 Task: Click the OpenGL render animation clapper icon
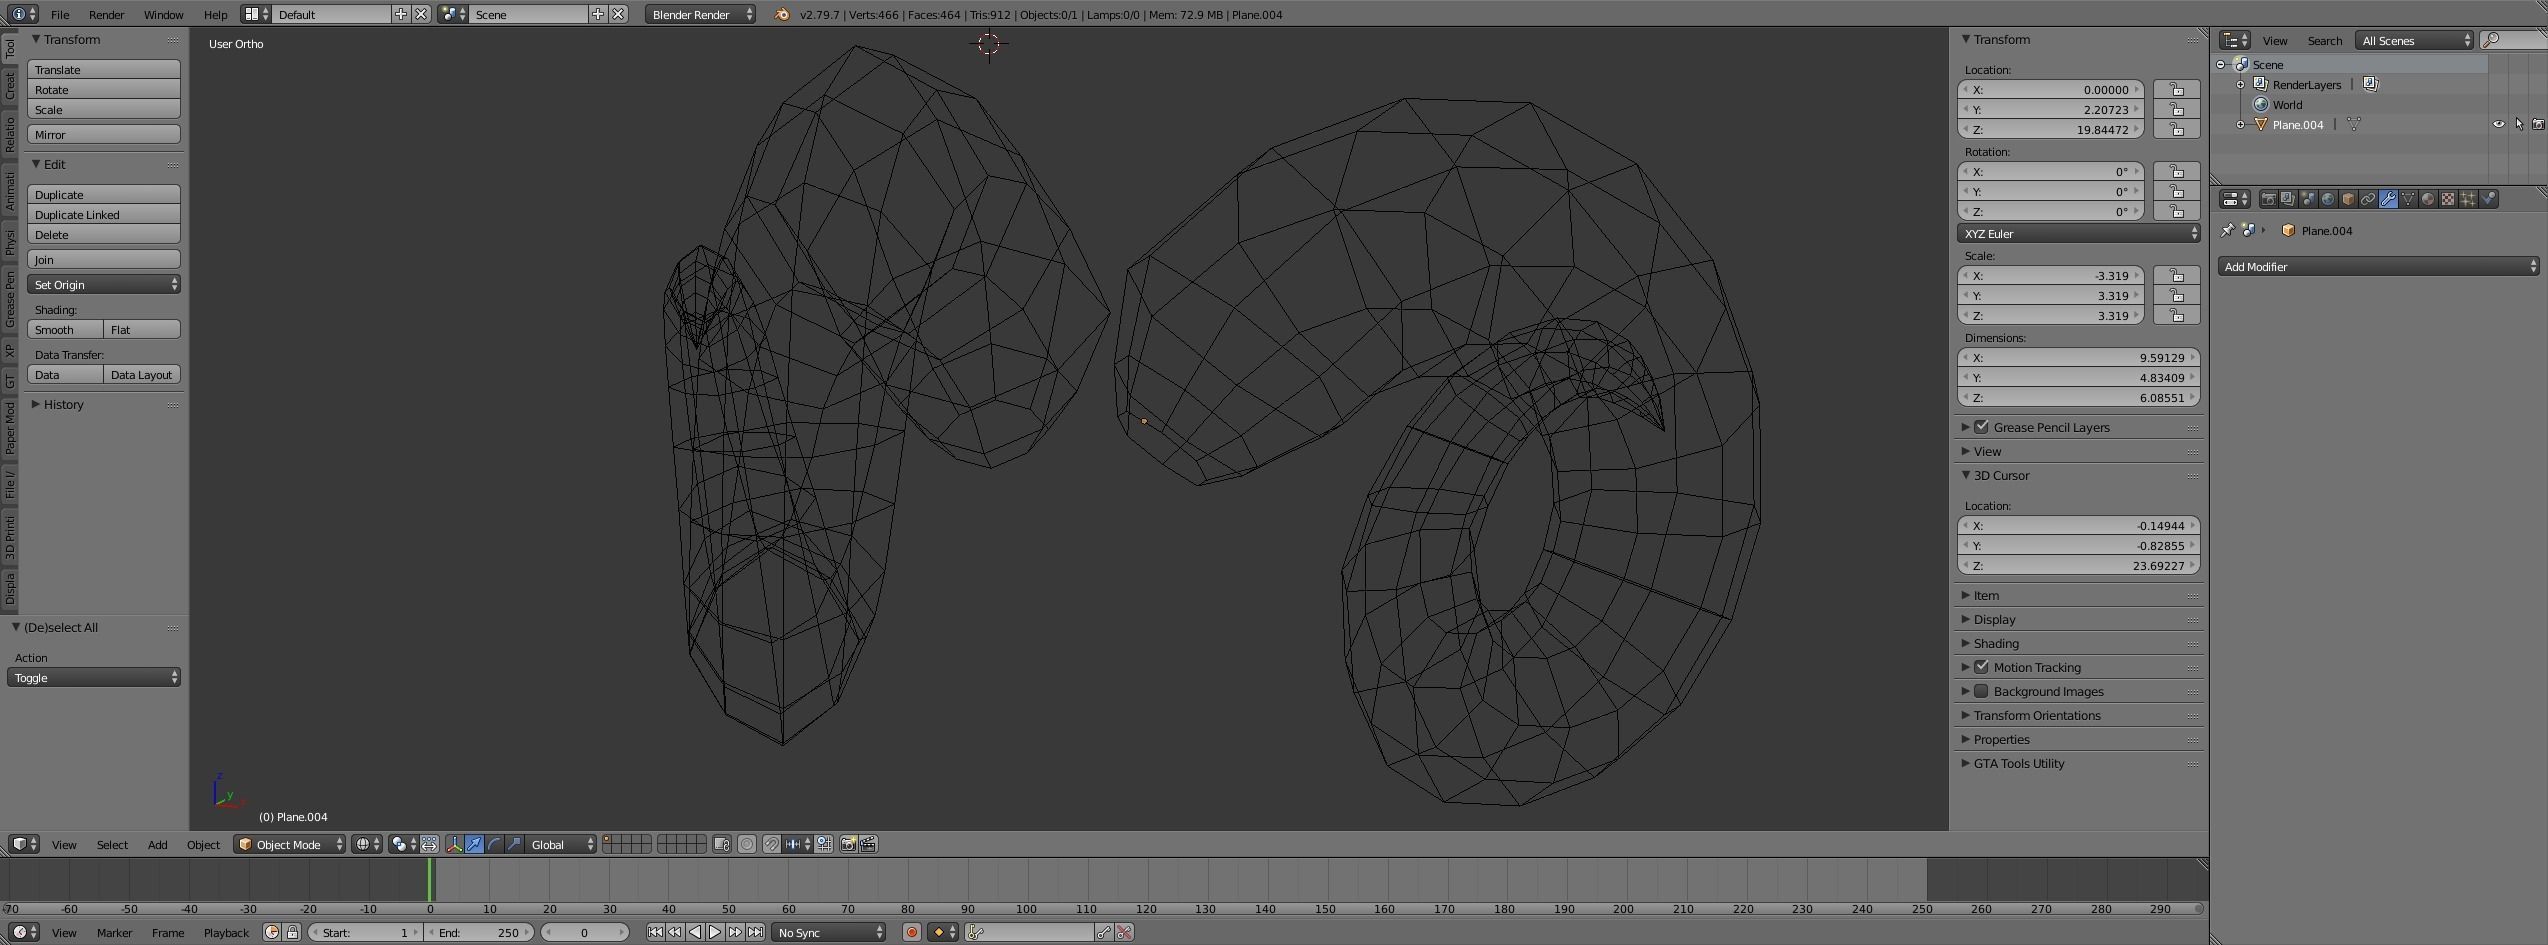click(868, 845)
